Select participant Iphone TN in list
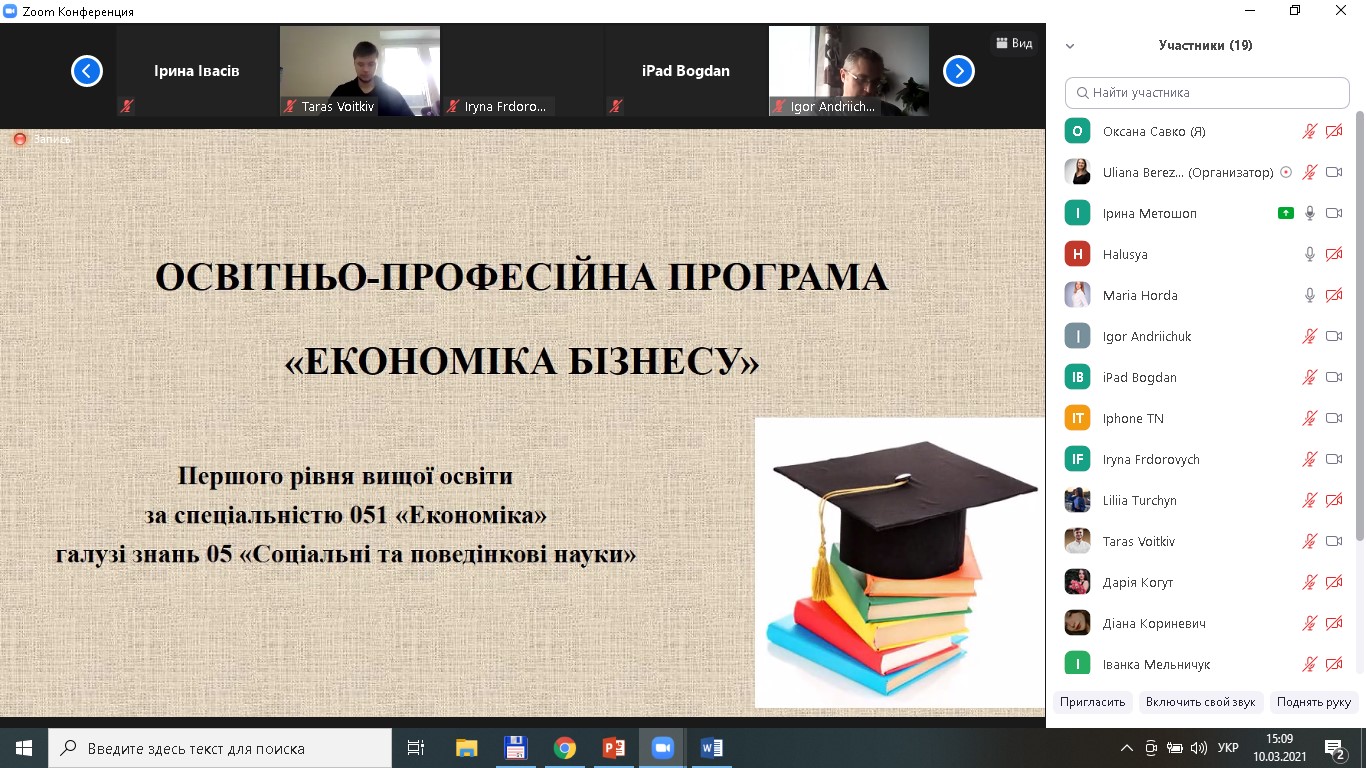This screenshot has height=768, width=1366. (1205, 418)
